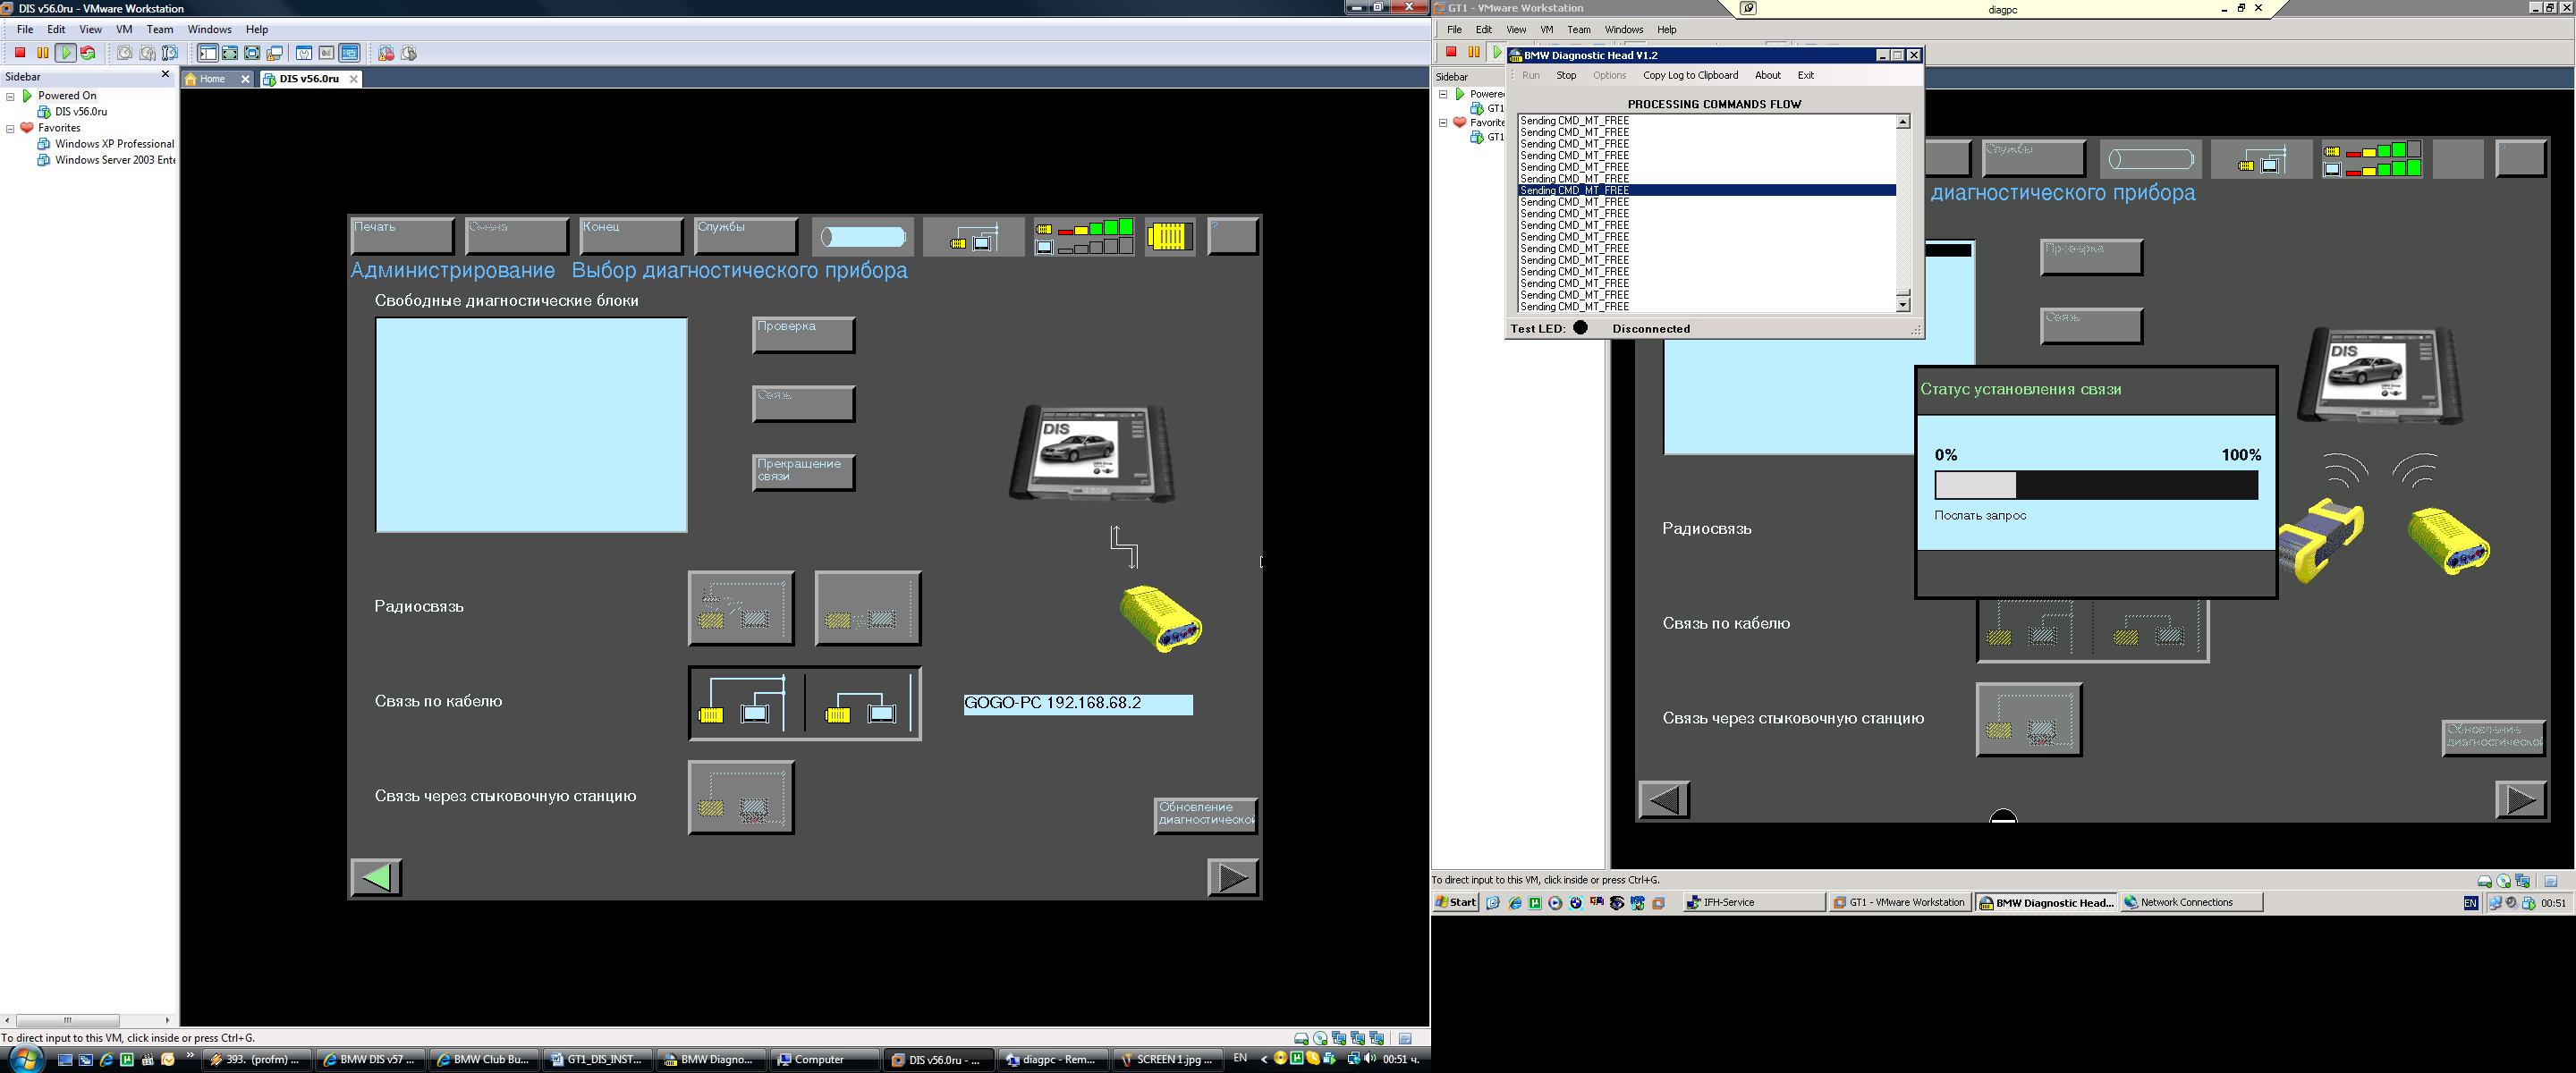Select first cable connection icon in left DIS
This screenshot has width=2576, height=1073.
[x=745, y=703]
